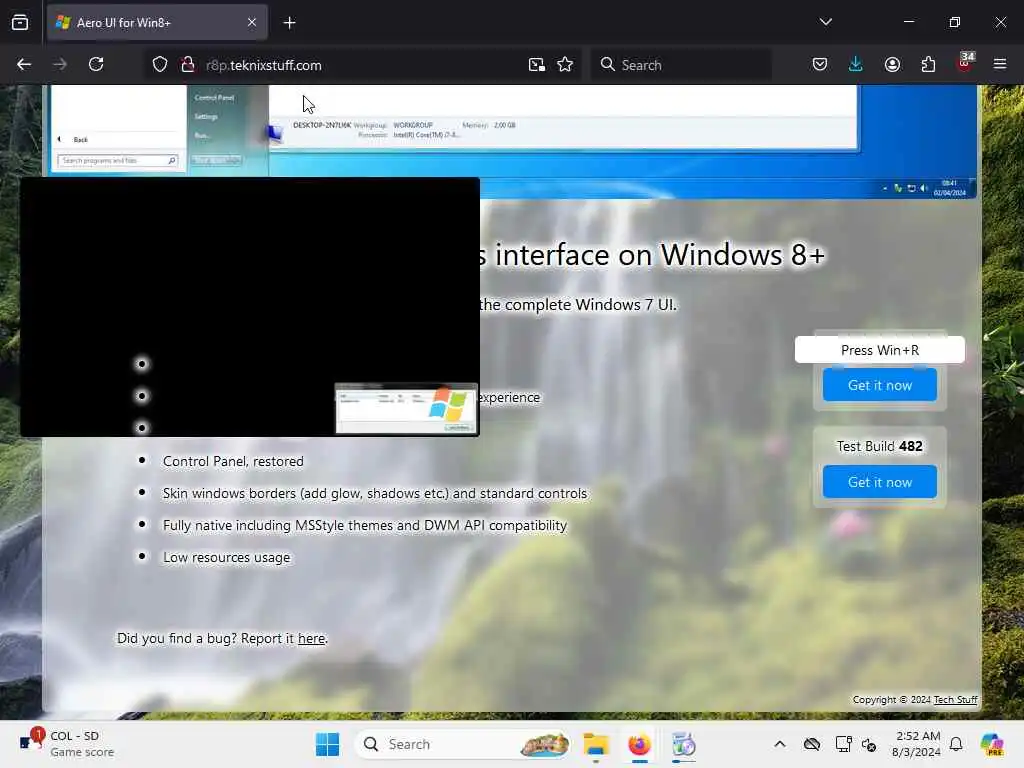The height and width of the screenshot is (768, 1024).
Task: Close the Aero UI for Win8+ tab
Action: (252, 23)
